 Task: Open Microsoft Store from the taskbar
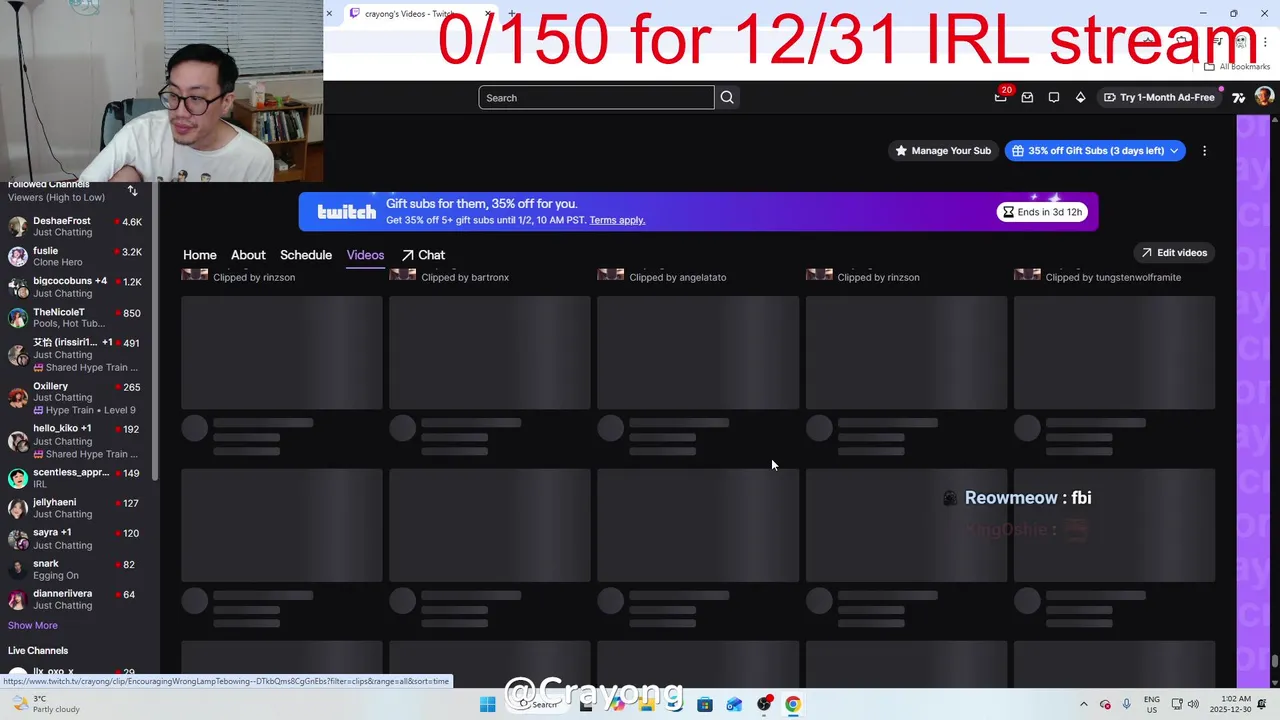(705, 704)
